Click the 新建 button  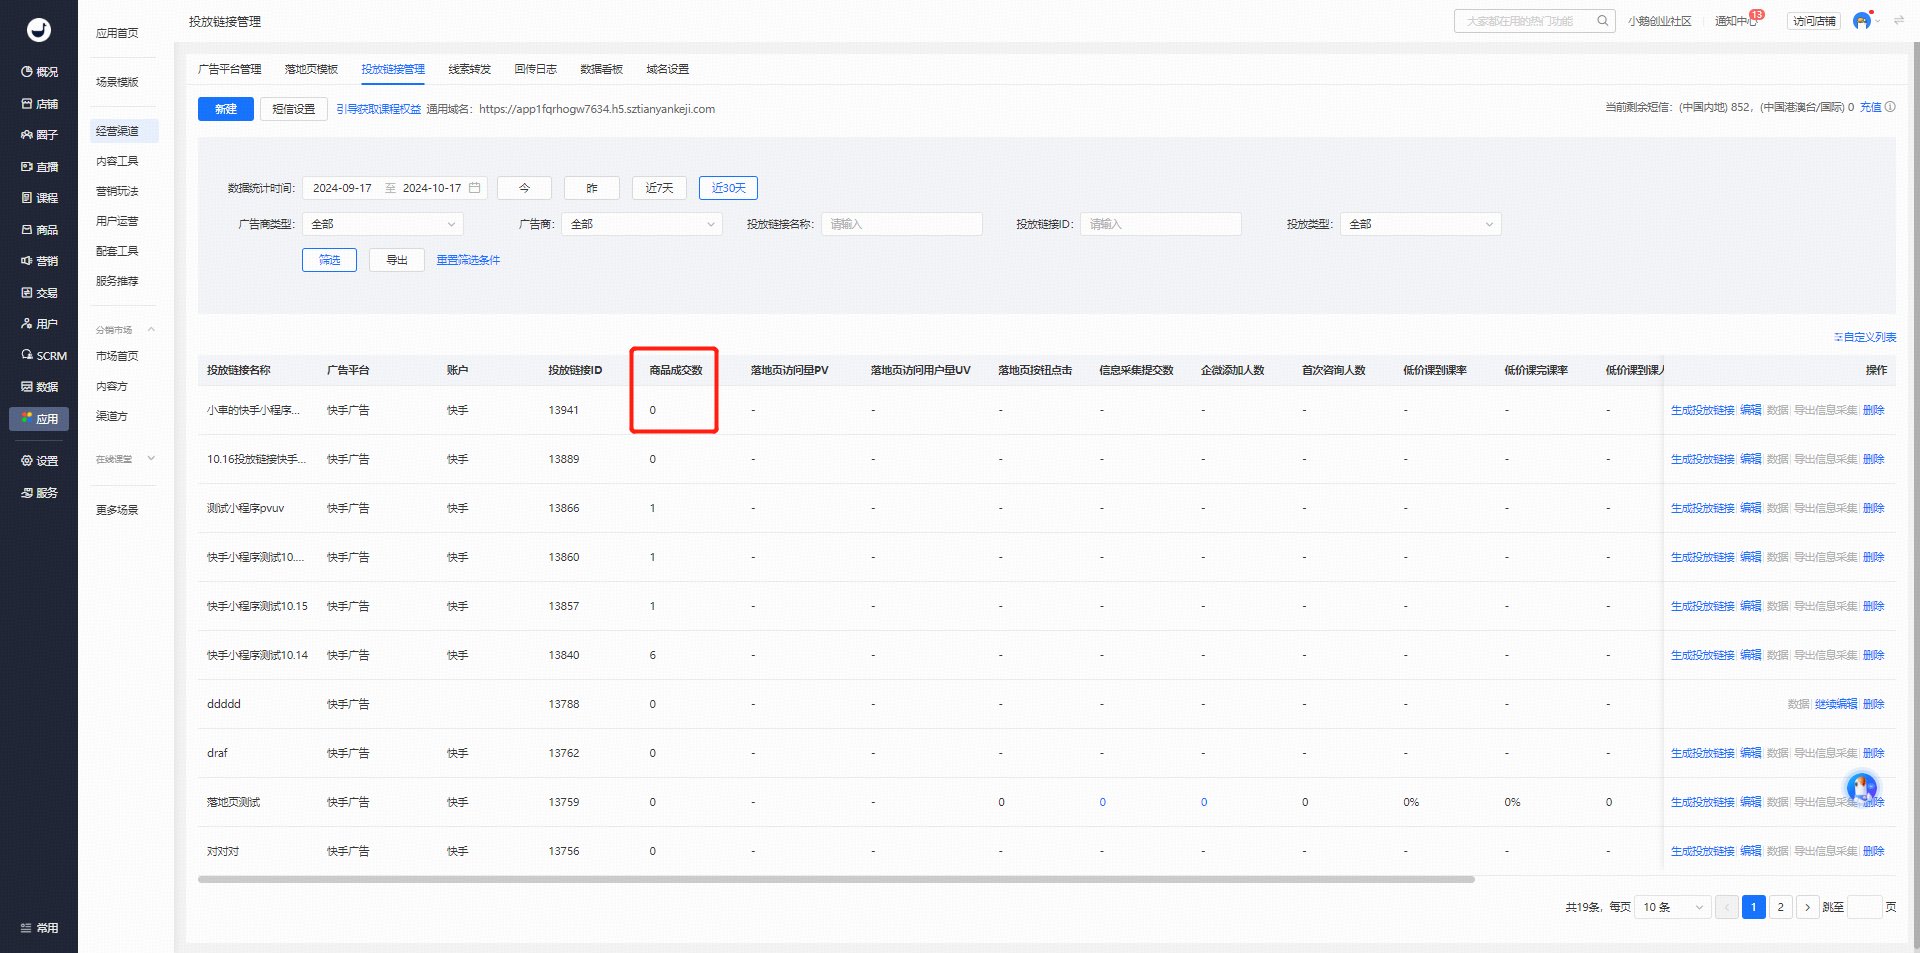pos(226,109)
